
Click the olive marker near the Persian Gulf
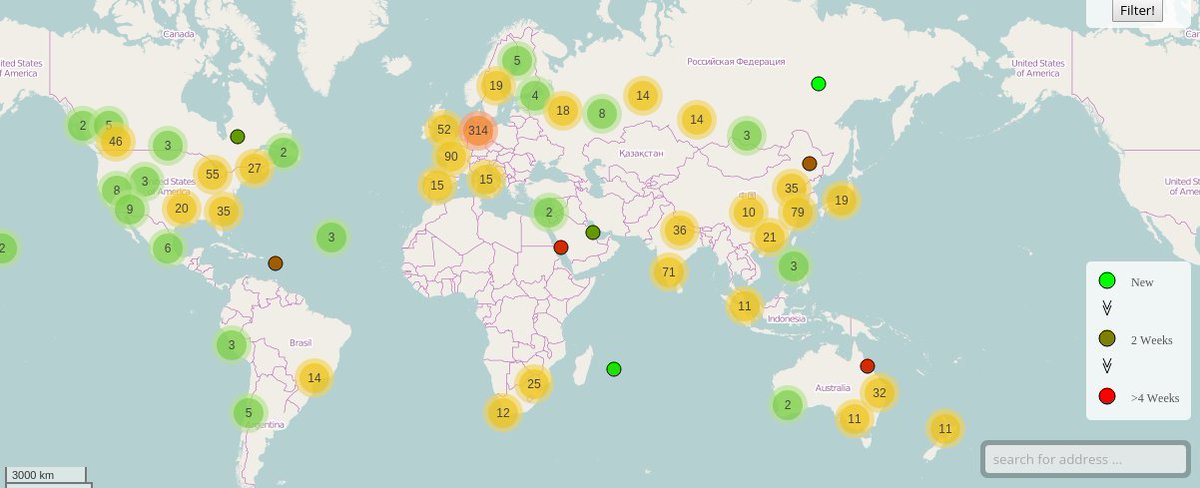coord(593,233)
